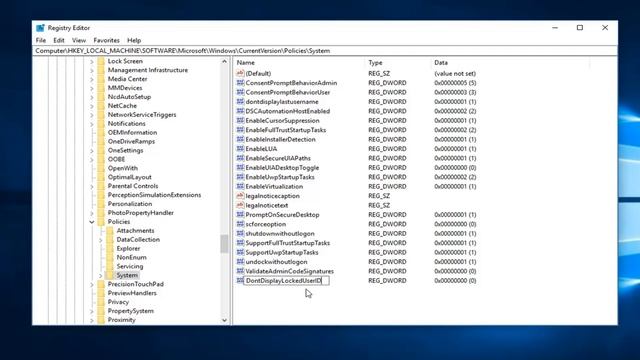Click the data value 0x00000005 (5)
The height and width of the screenshot is (360, 640).
pos(455,83)
